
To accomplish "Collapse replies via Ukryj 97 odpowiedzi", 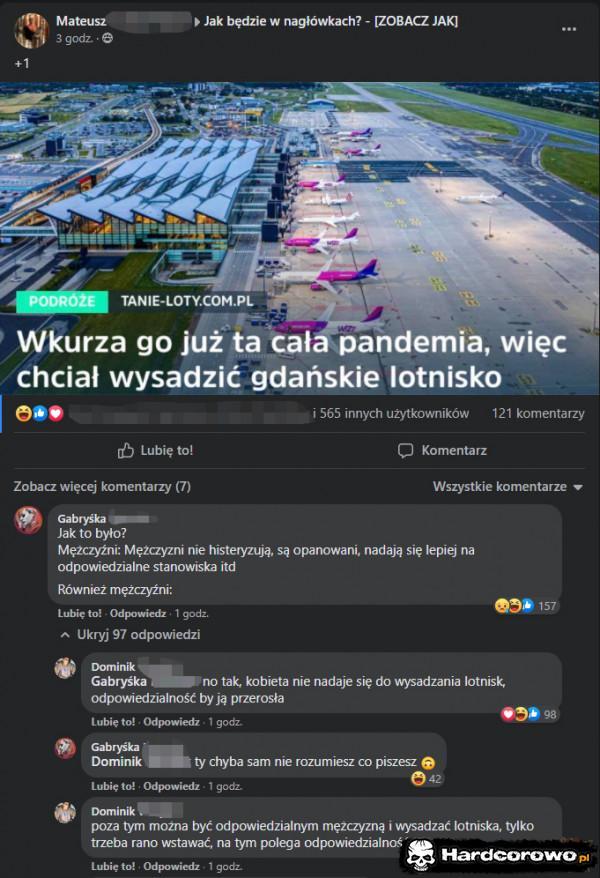I will click(130, 635).
